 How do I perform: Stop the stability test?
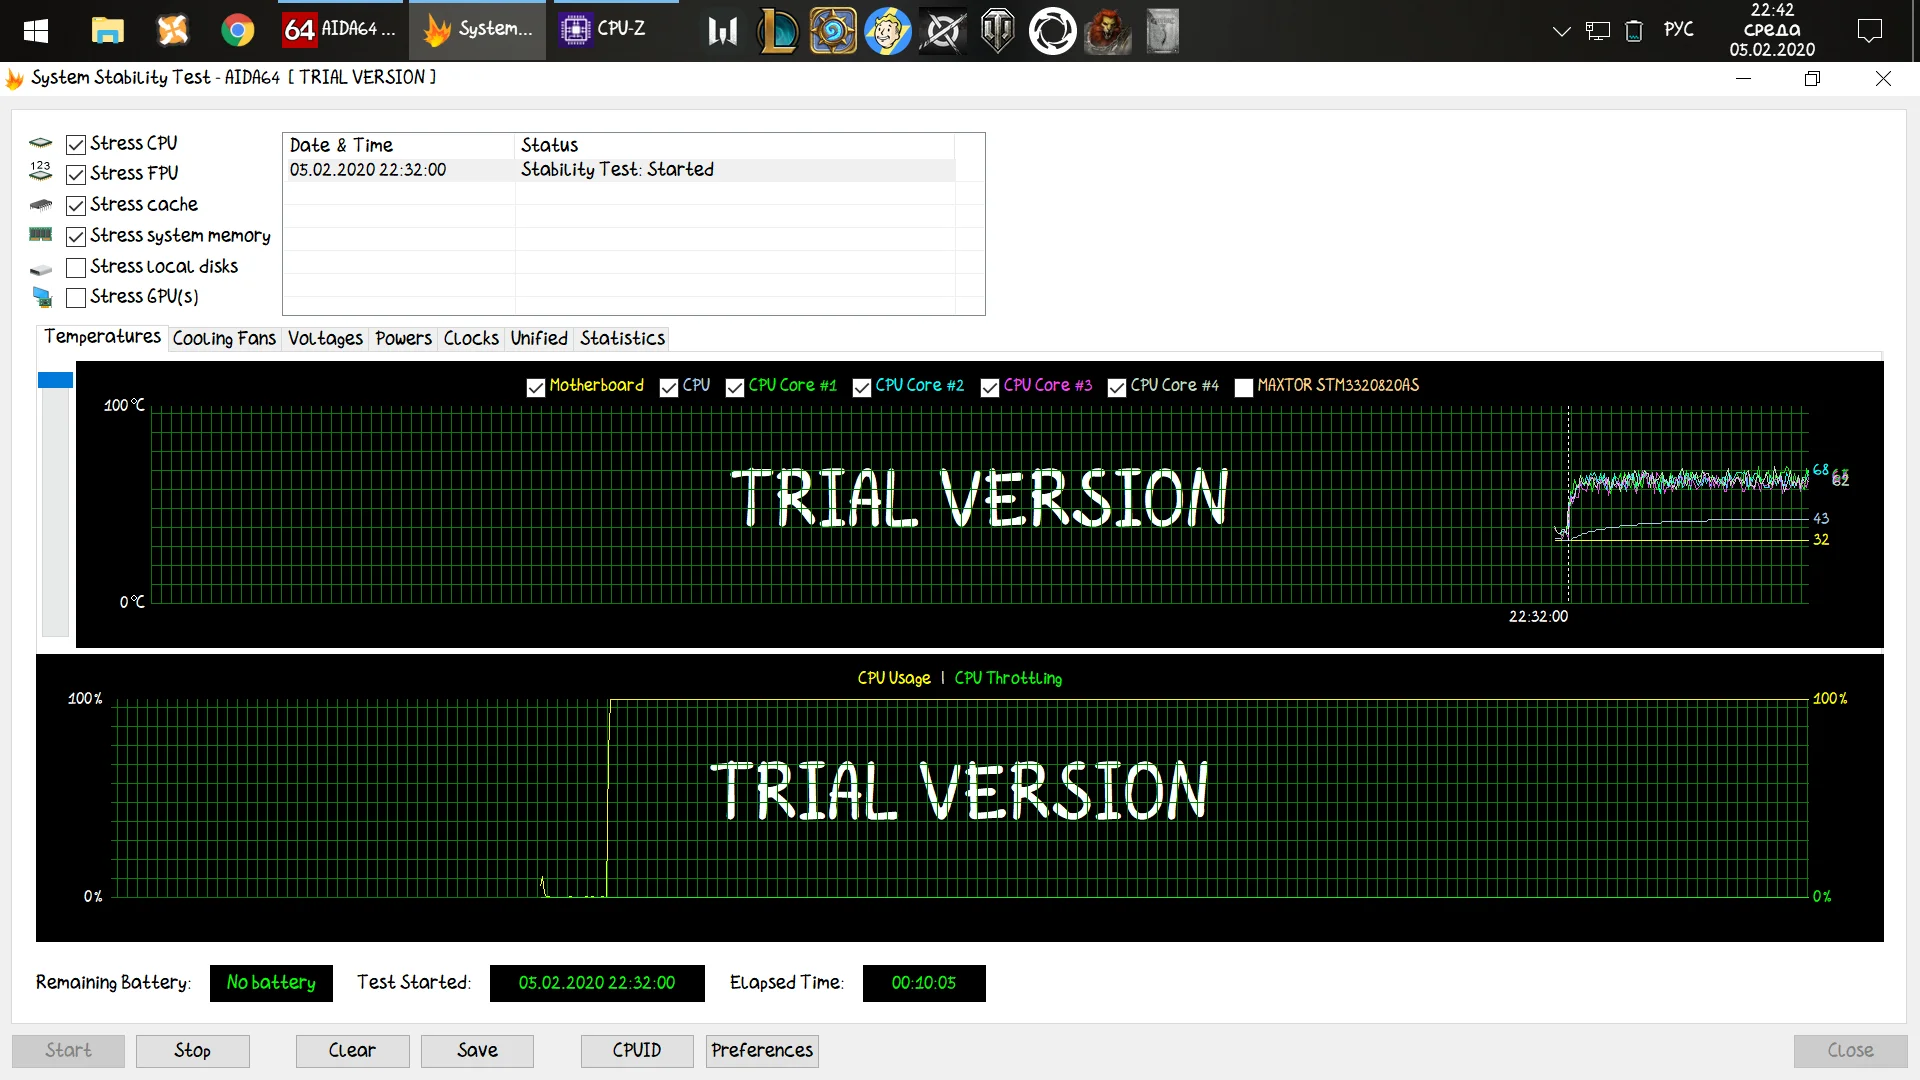pyautogui.click(x=192, y=1051)
